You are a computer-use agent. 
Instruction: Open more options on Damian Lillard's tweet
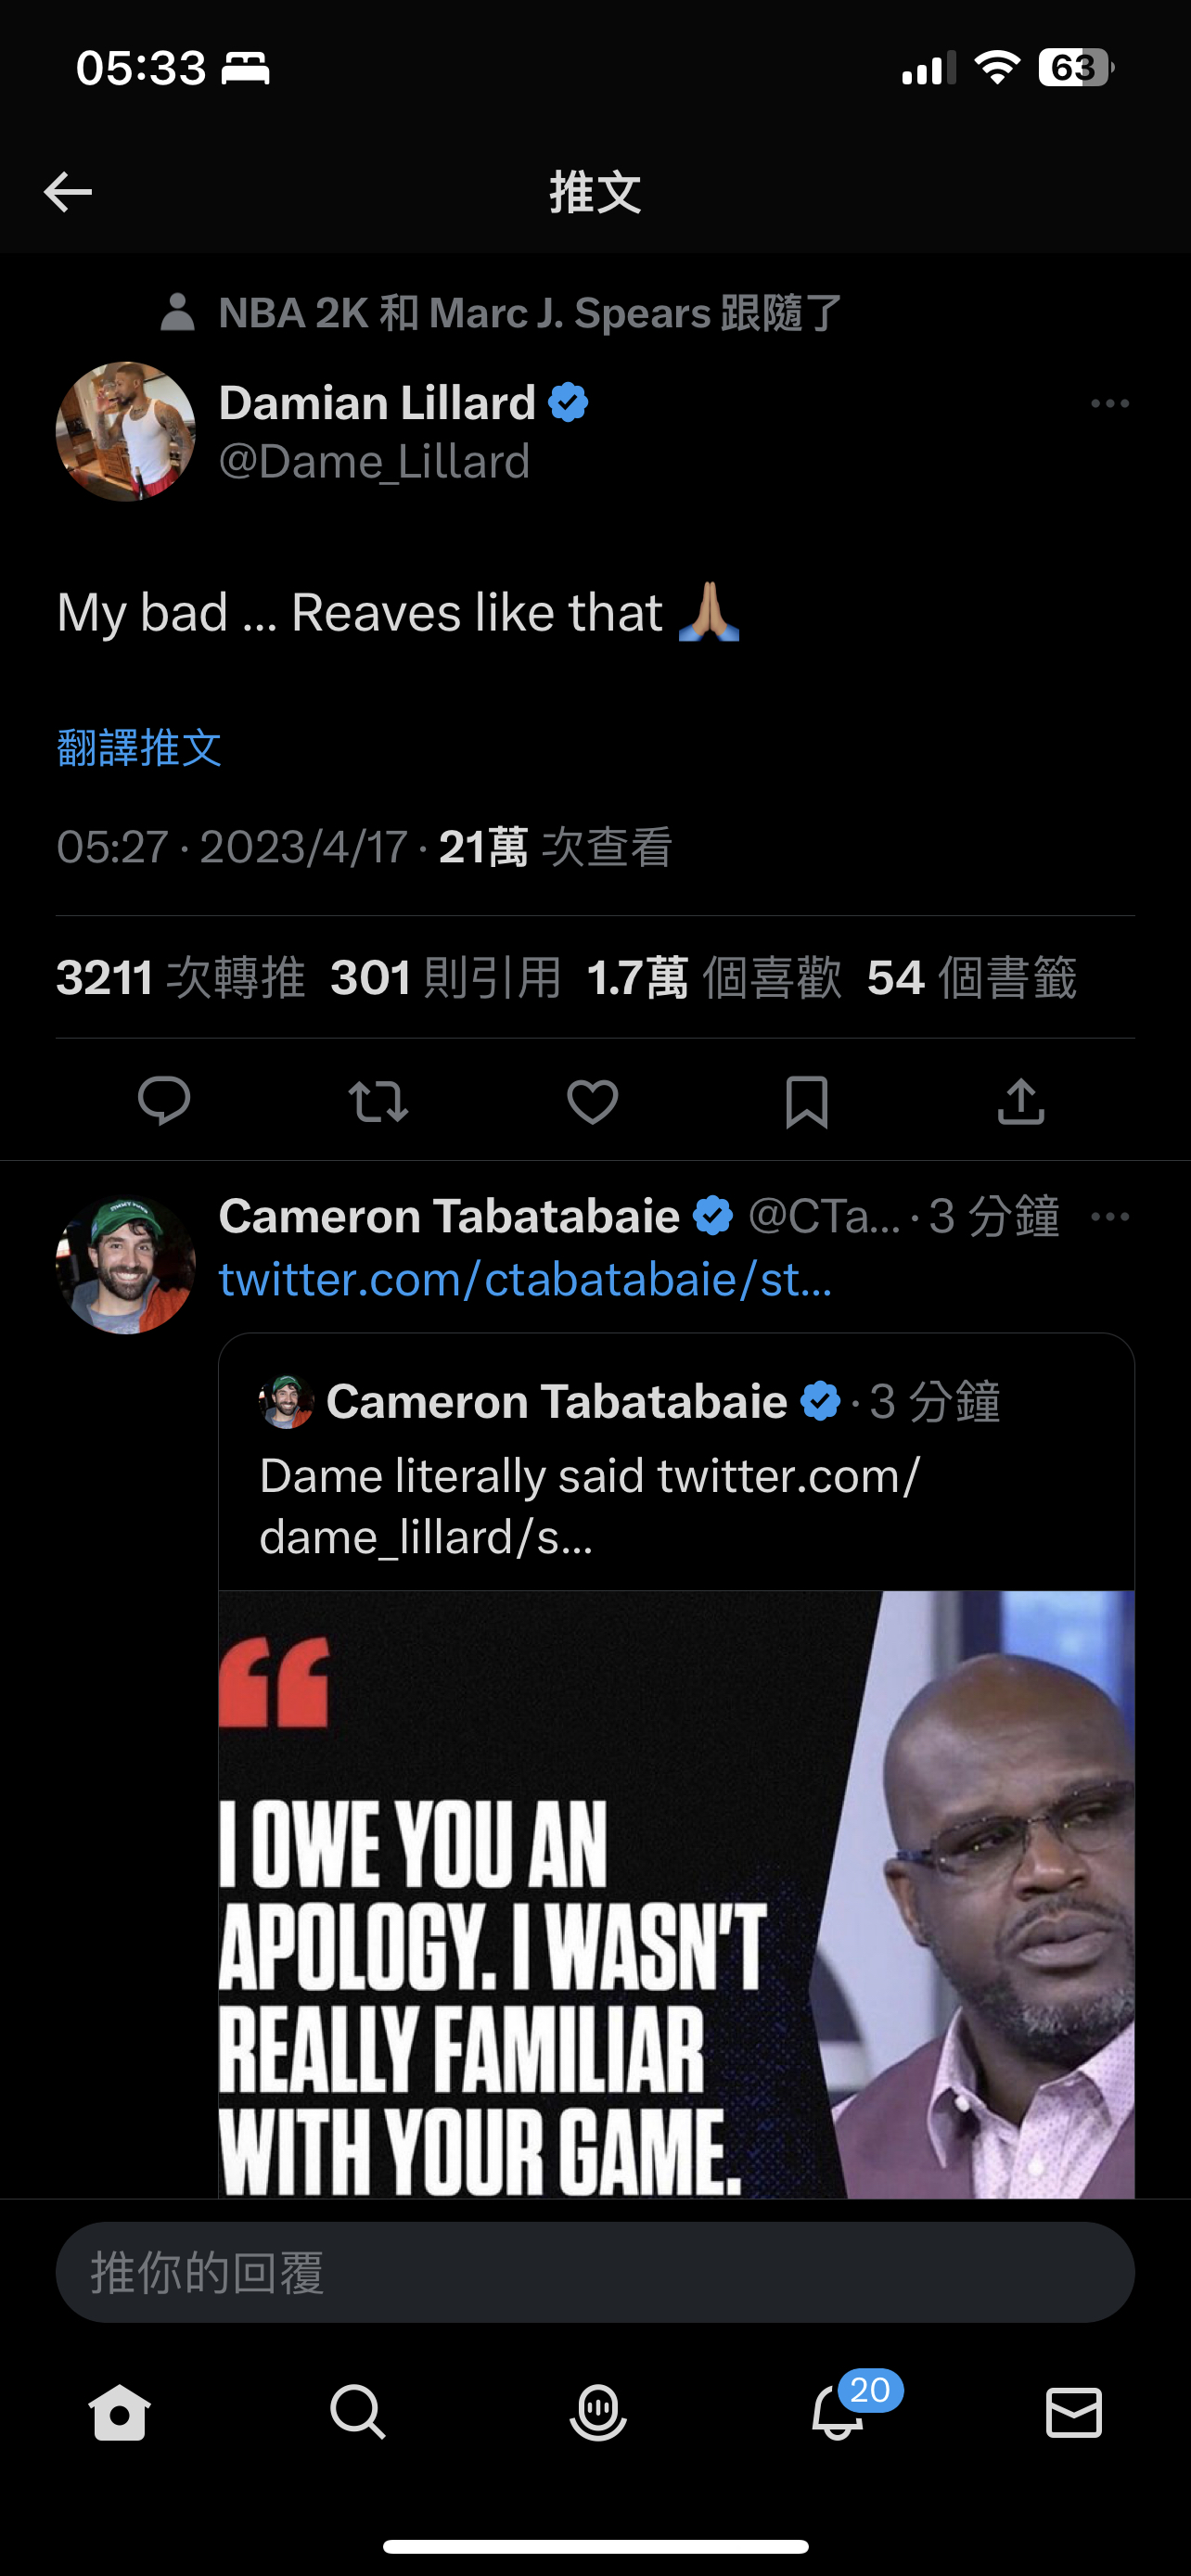[x=1110, y=404]
